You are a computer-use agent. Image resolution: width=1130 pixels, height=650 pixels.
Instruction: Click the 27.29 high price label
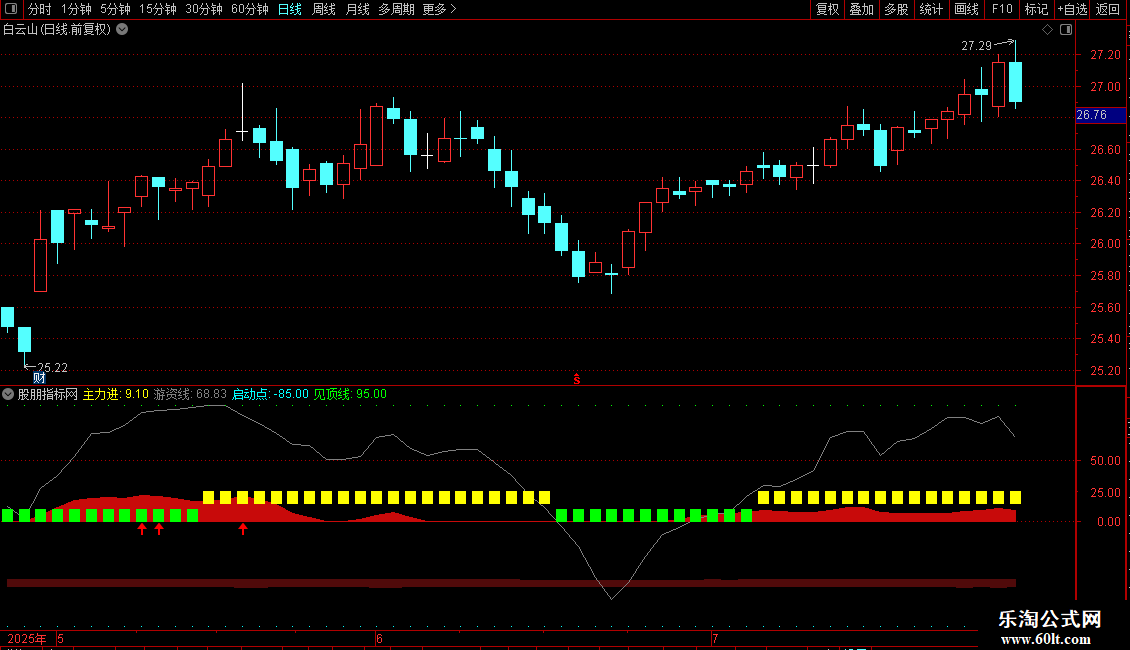coord(976,46)
